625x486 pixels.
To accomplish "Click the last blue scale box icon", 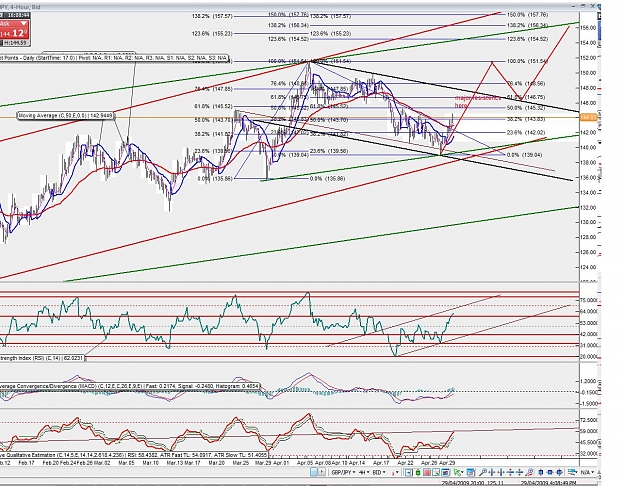I will (x=559, y=473).
